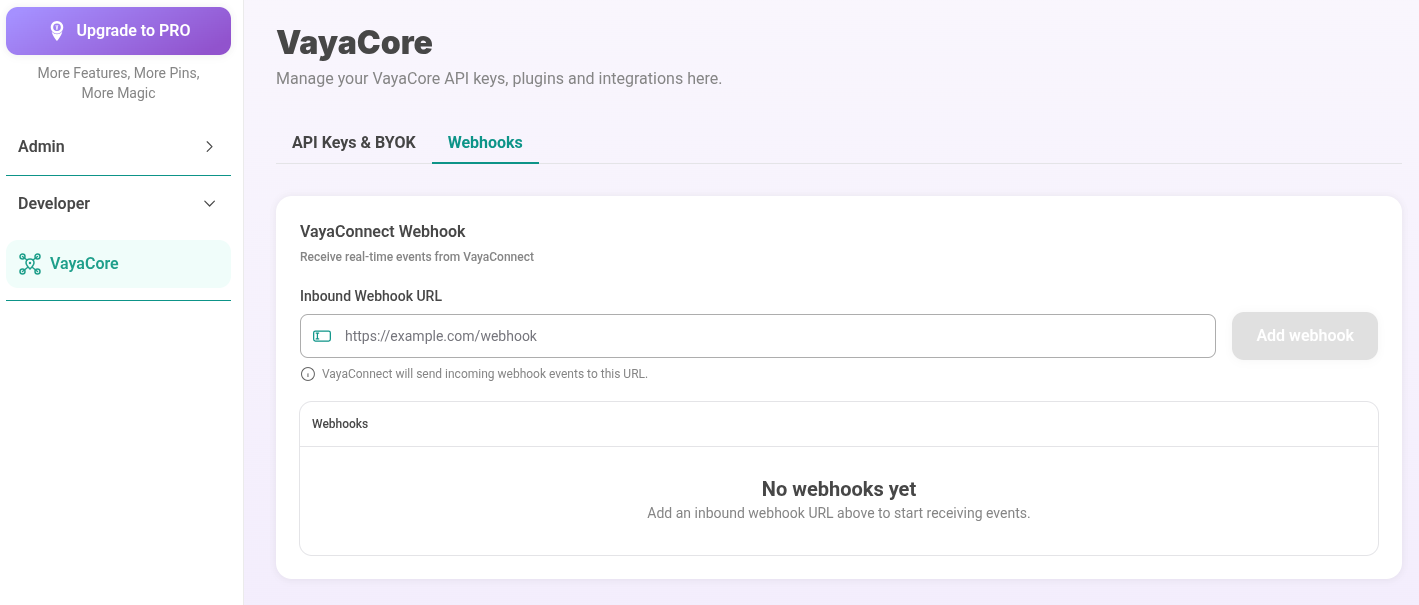Click the VayaCore network icon in sidebar
The width and height of the screenshot is (1419, 605).
coord(30,264)
